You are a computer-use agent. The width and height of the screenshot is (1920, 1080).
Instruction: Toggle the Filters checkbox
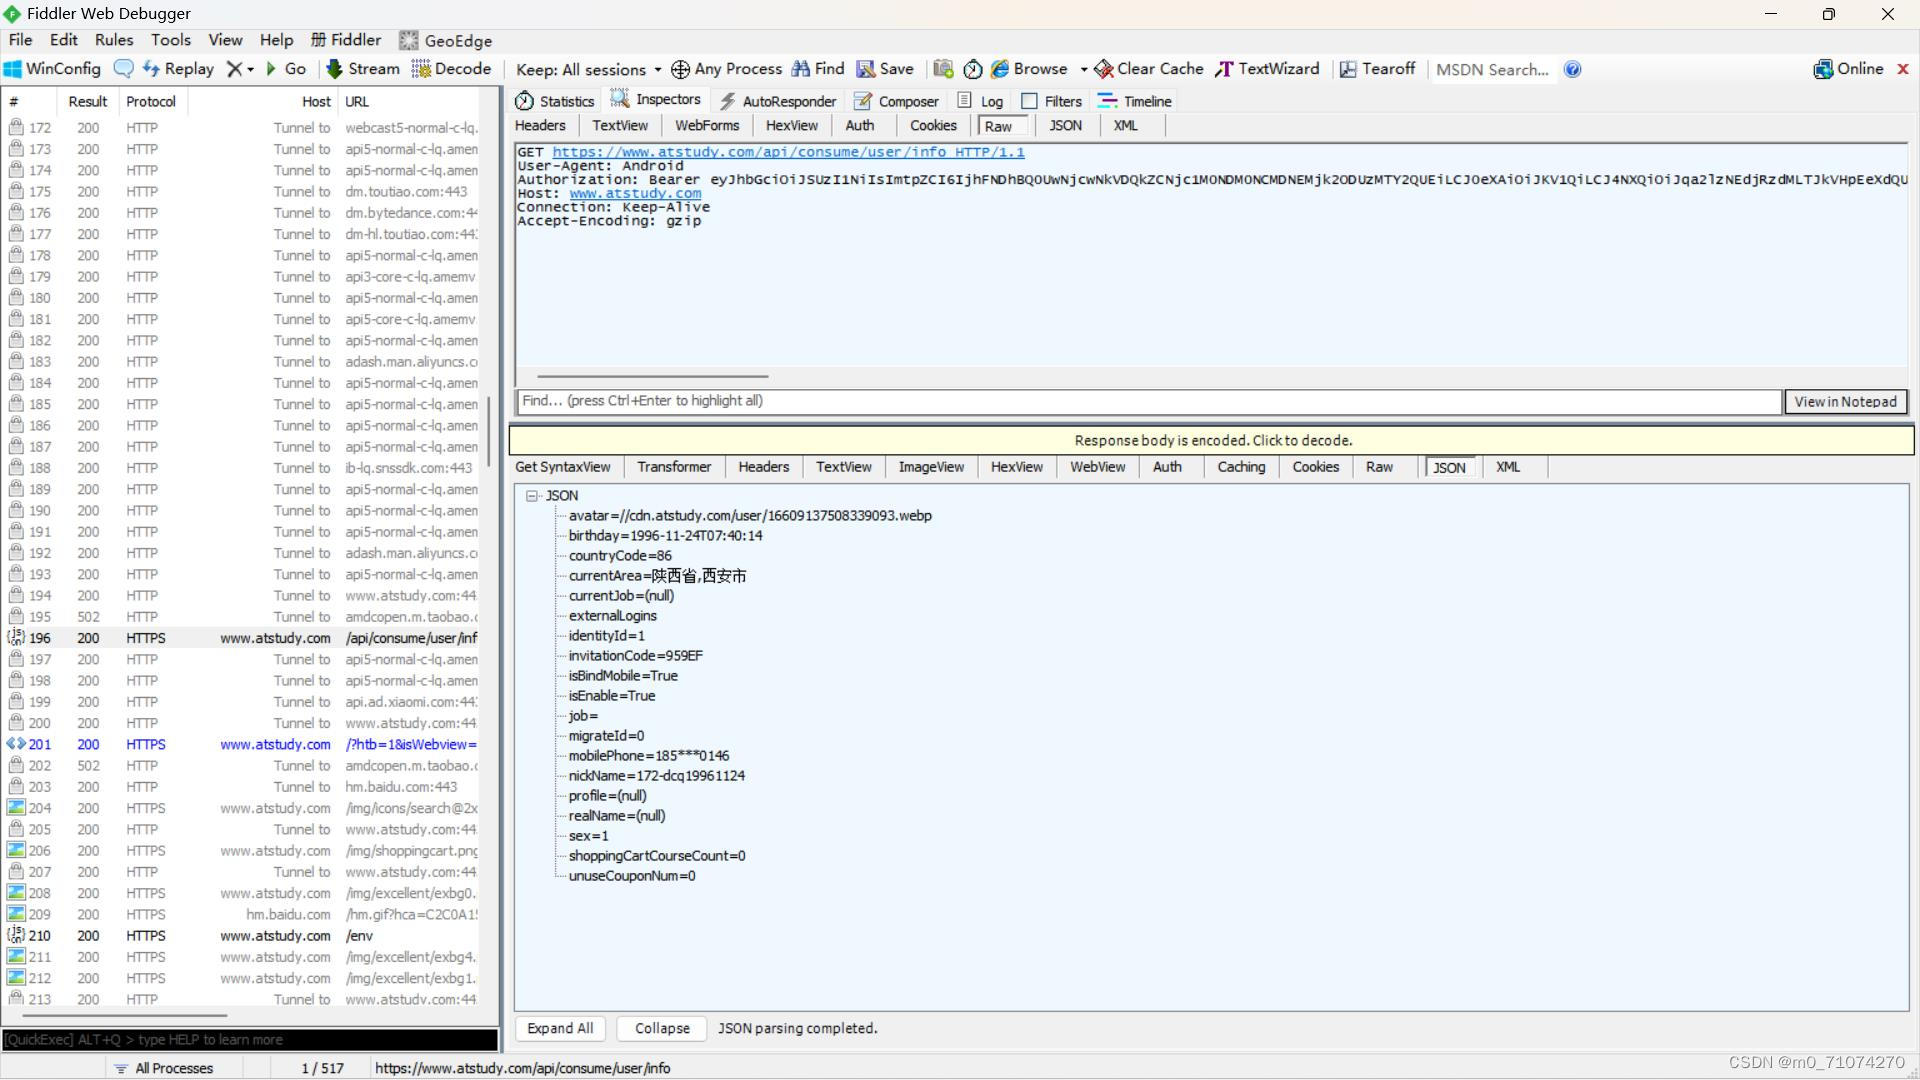1029,101
